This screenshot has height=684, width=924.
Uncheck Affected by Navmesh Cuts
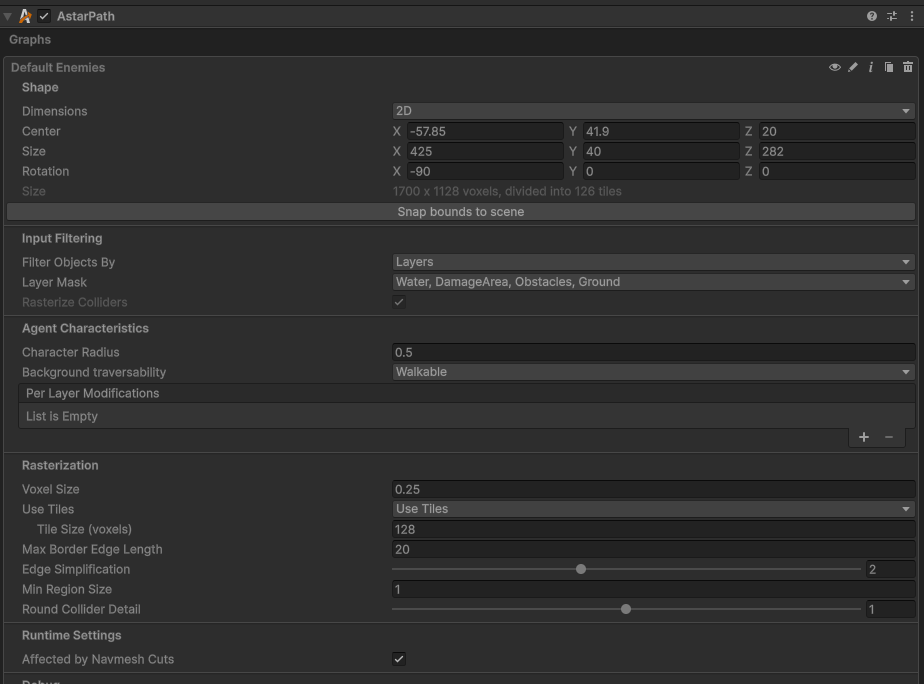coord(399,659)
